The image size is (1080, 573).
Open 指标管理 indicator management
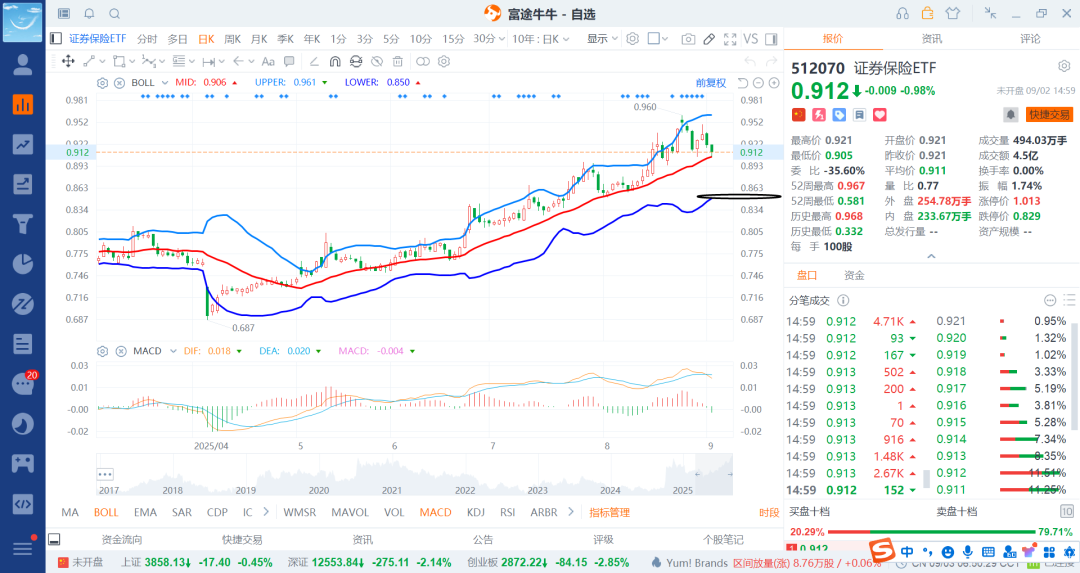pos(610,512)
